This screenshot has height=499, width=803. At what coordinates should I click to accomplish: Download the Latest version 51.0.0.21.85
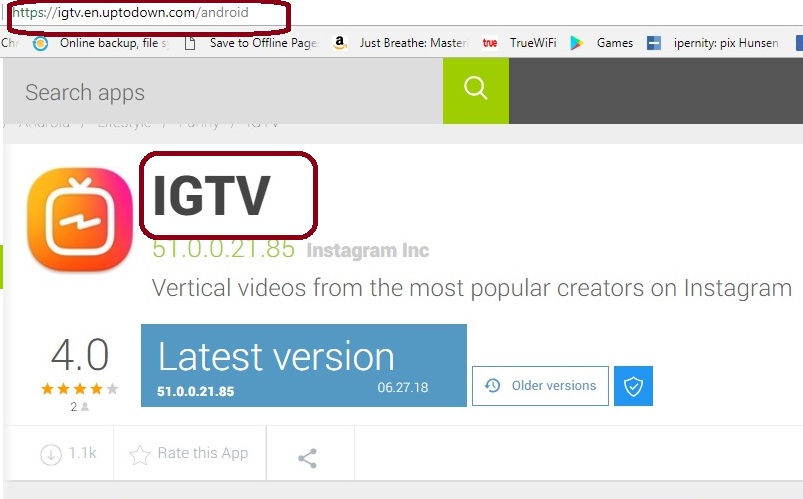pyautogui.click(x=304, y=365)
